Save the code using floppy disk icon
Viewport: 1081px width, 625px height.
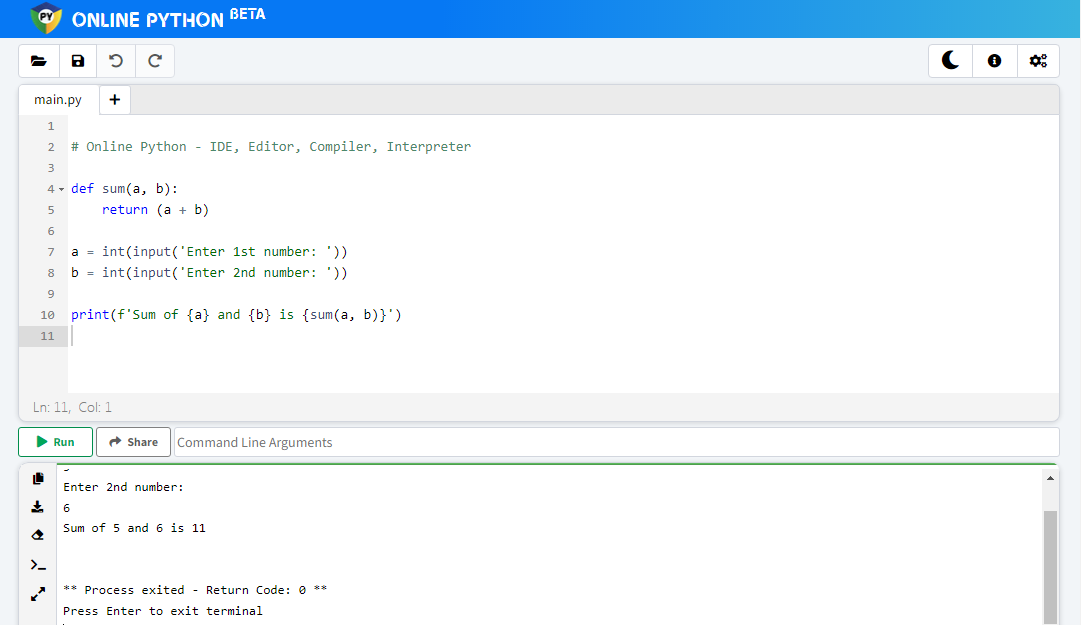pos(78,61)
